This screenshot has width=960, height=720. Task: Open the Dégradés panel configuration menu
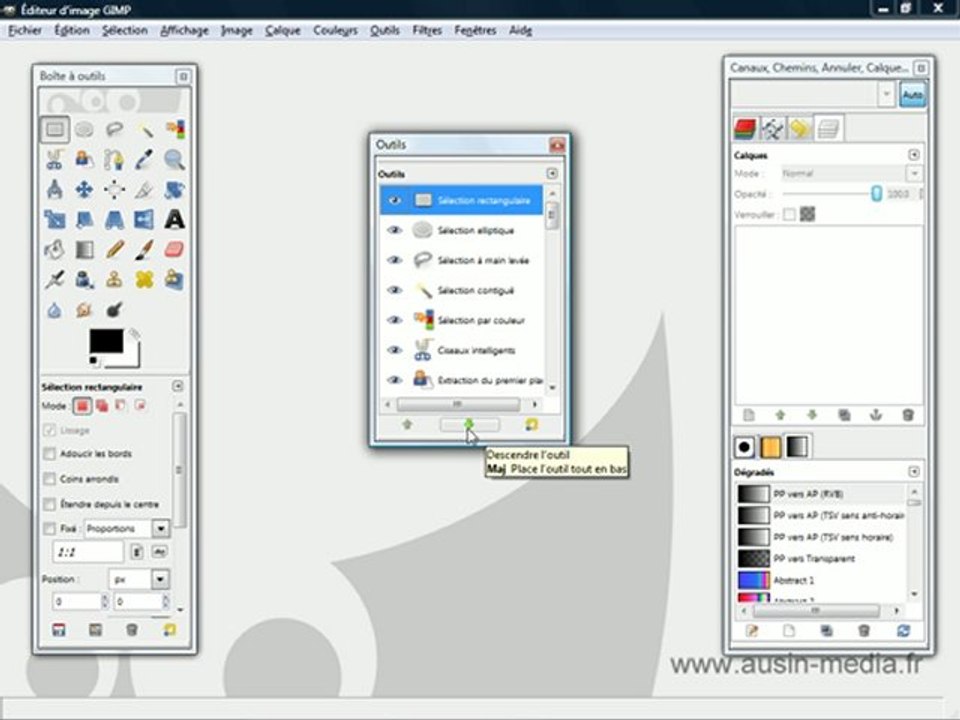pyautogui.click(x=913, y=471)
